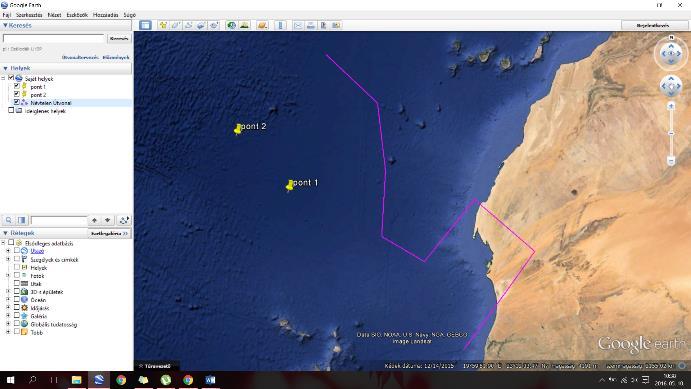
Task: Collapse the Helyek panel header triangle
Action: (x=5, y=68)
